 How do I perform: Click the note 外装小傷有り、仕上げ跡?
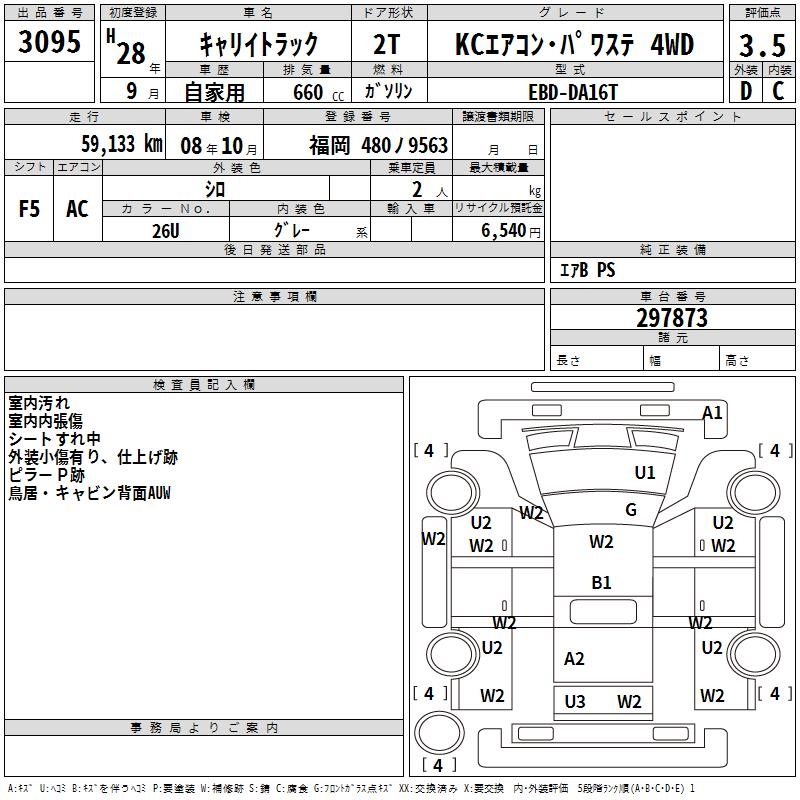pyautogui.click(x=93, y=457)
